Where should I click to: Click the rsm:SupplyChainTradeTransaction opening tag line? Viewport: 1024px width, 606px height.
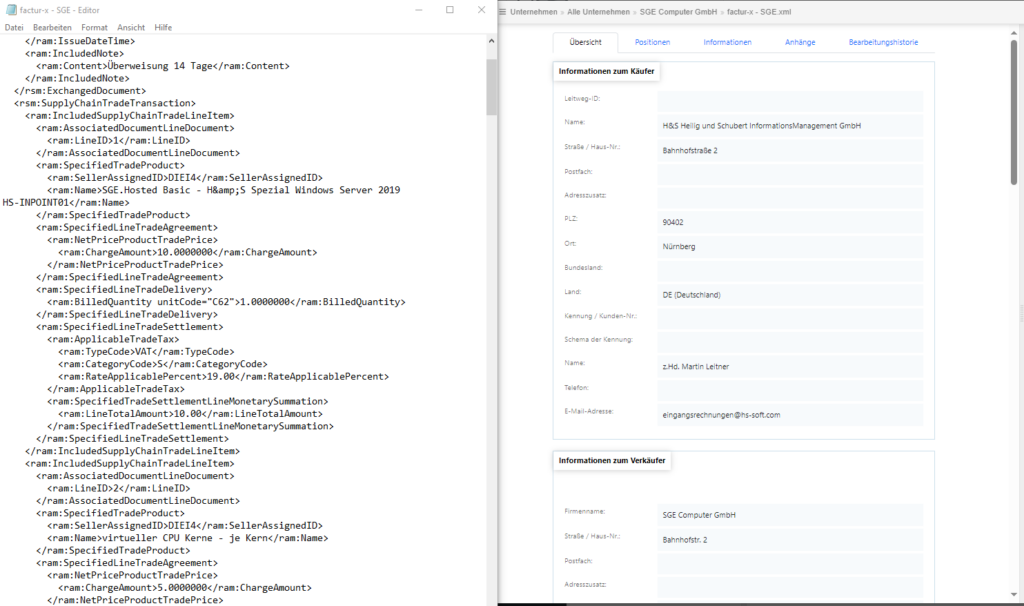104,103
